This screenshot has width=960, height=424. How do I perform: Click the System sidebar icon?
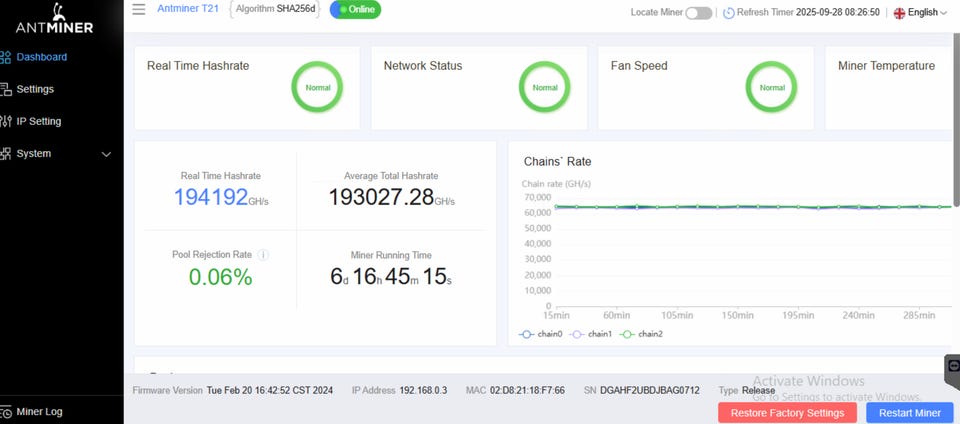click(x=6, y=154)
